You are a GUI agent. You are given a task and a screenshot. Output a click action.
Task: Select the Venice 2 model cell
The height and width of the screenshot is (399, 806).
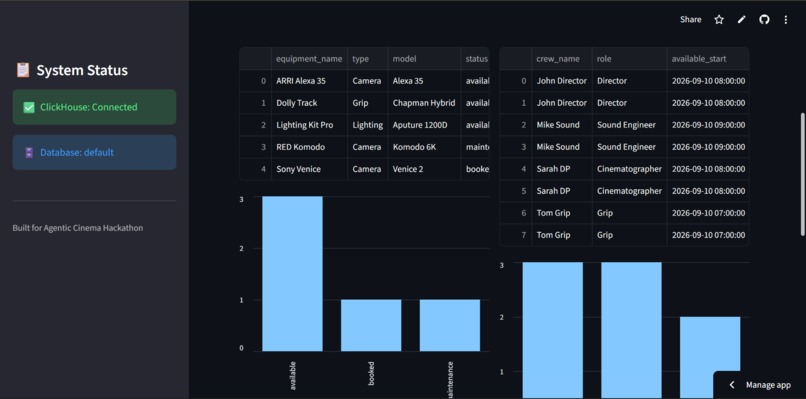click(424, 169)
